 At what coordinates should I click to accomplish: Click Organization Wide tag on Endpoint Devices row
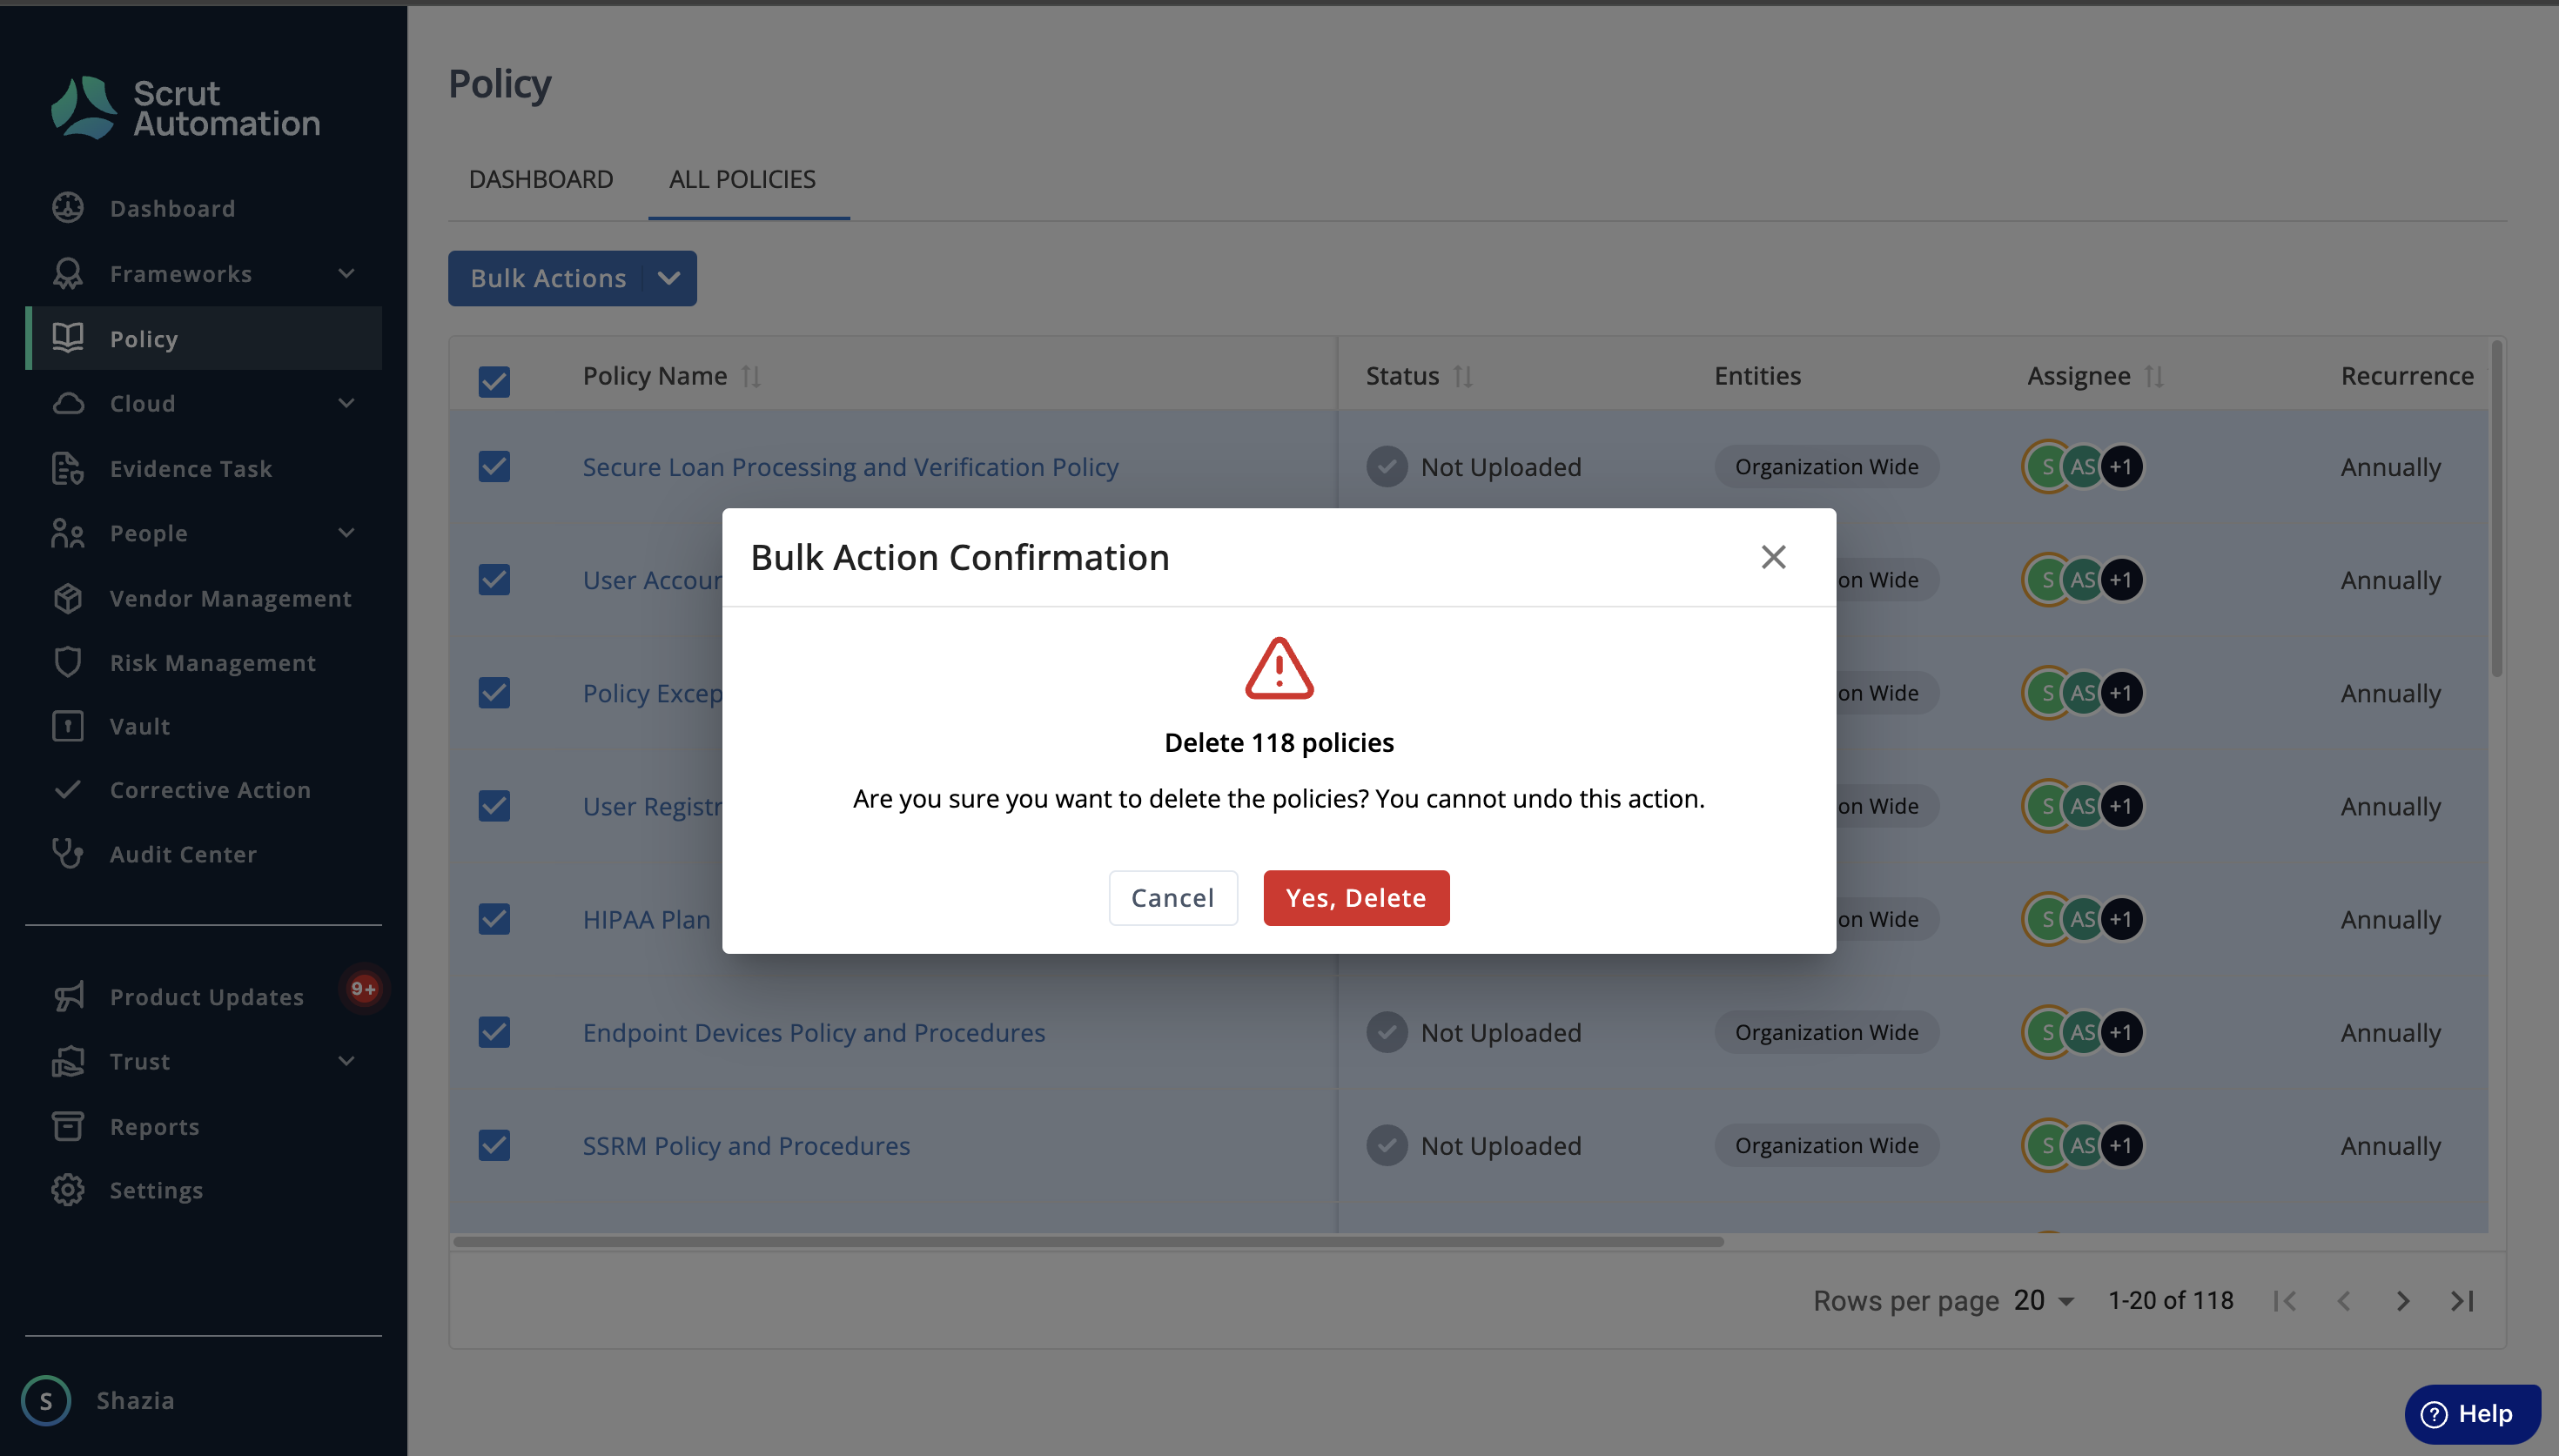1826,1033
